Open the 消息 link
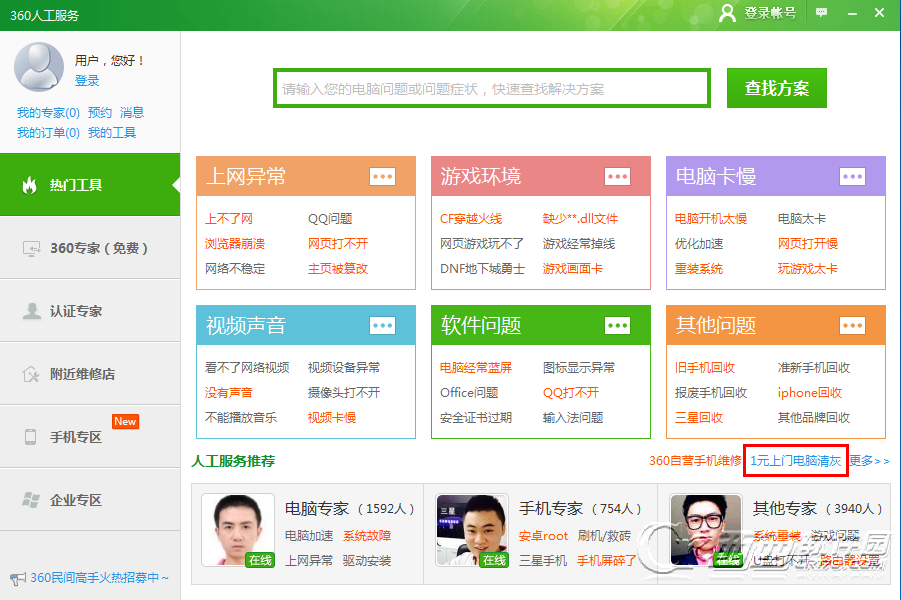Screen dimensions: 901x600 pos(132,113)
